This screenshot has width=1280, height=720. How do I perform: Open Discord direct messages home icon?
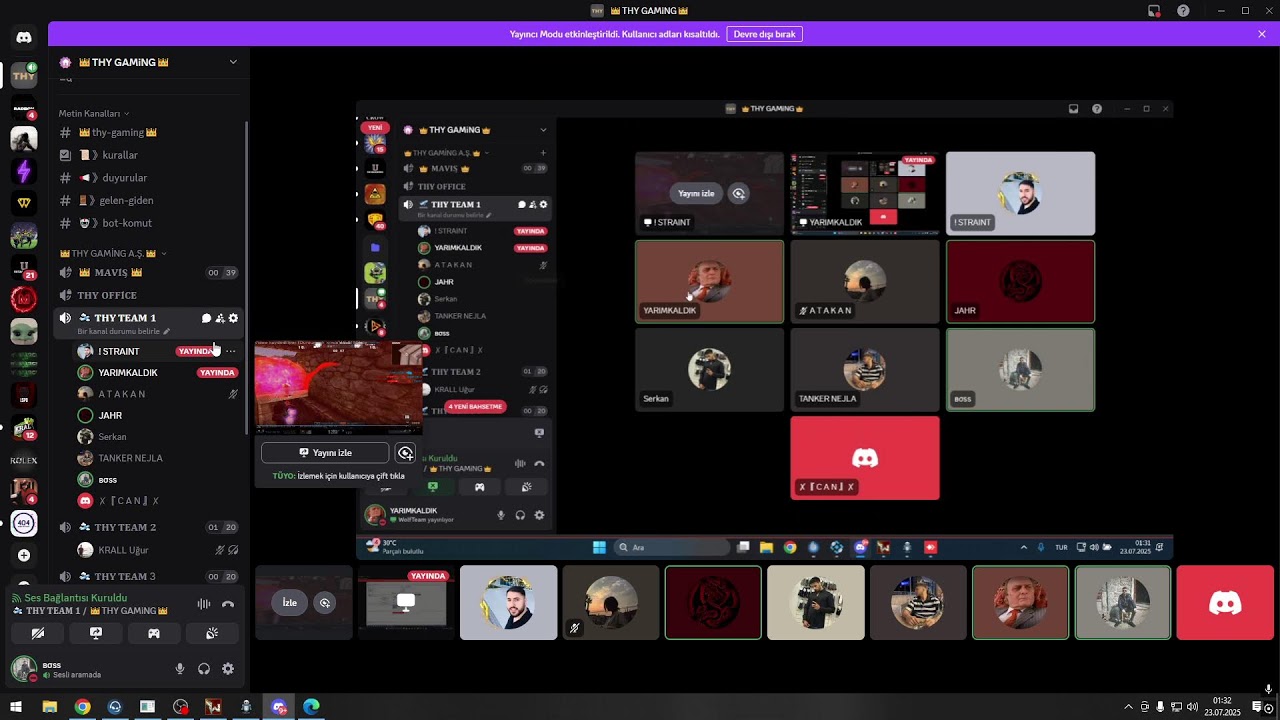click(x=24, y=38)
